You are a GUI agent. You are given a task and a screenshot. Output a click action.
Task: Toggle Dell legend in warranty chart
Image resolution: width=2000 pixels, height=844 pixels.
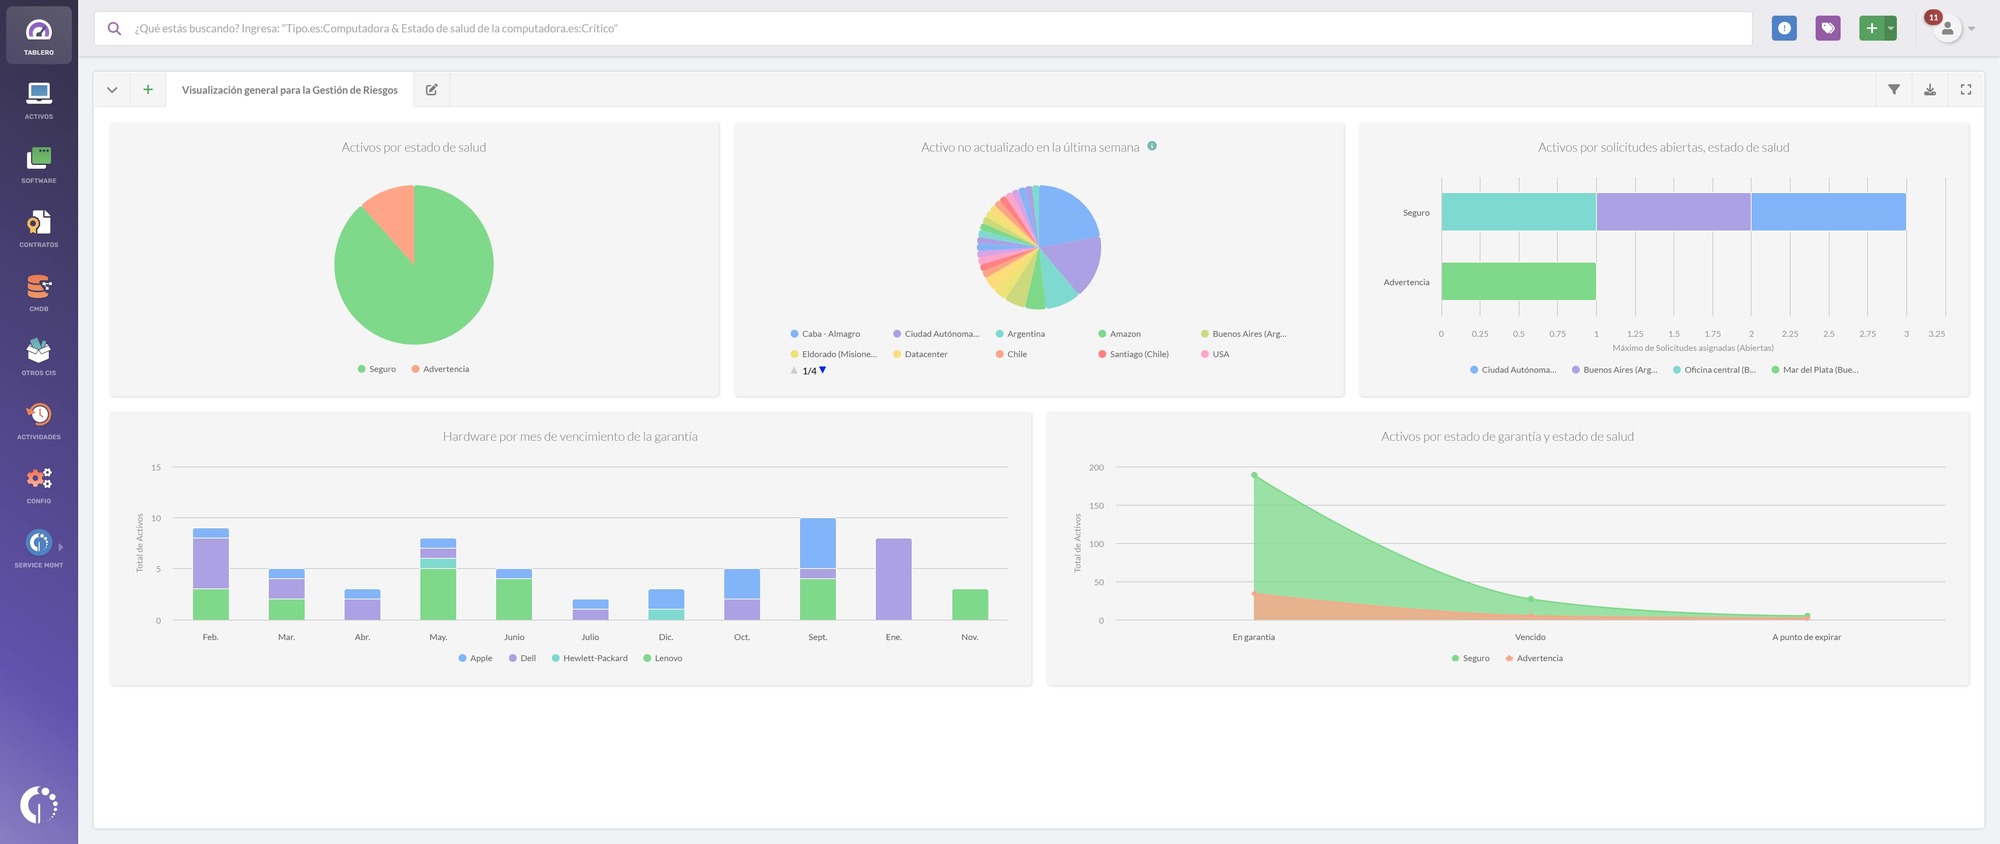click(522, 658)
